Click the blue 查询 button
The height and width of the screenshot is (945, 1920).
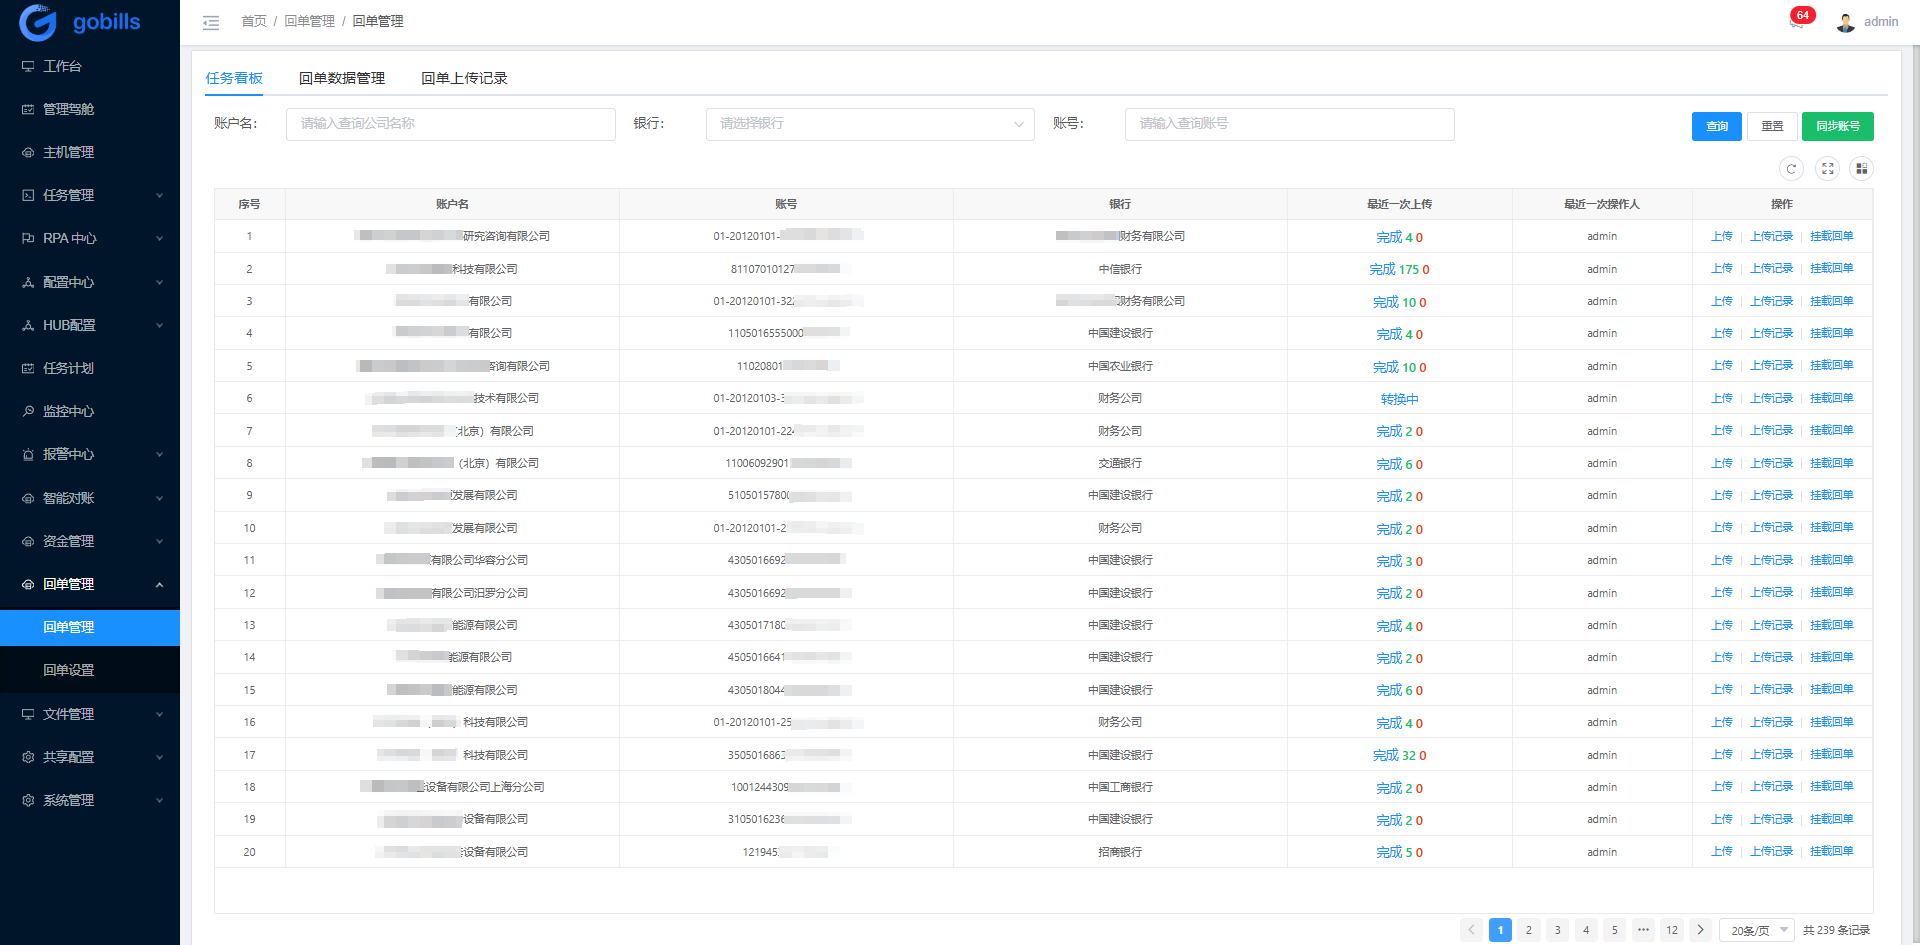click(x=1716, y=126)
